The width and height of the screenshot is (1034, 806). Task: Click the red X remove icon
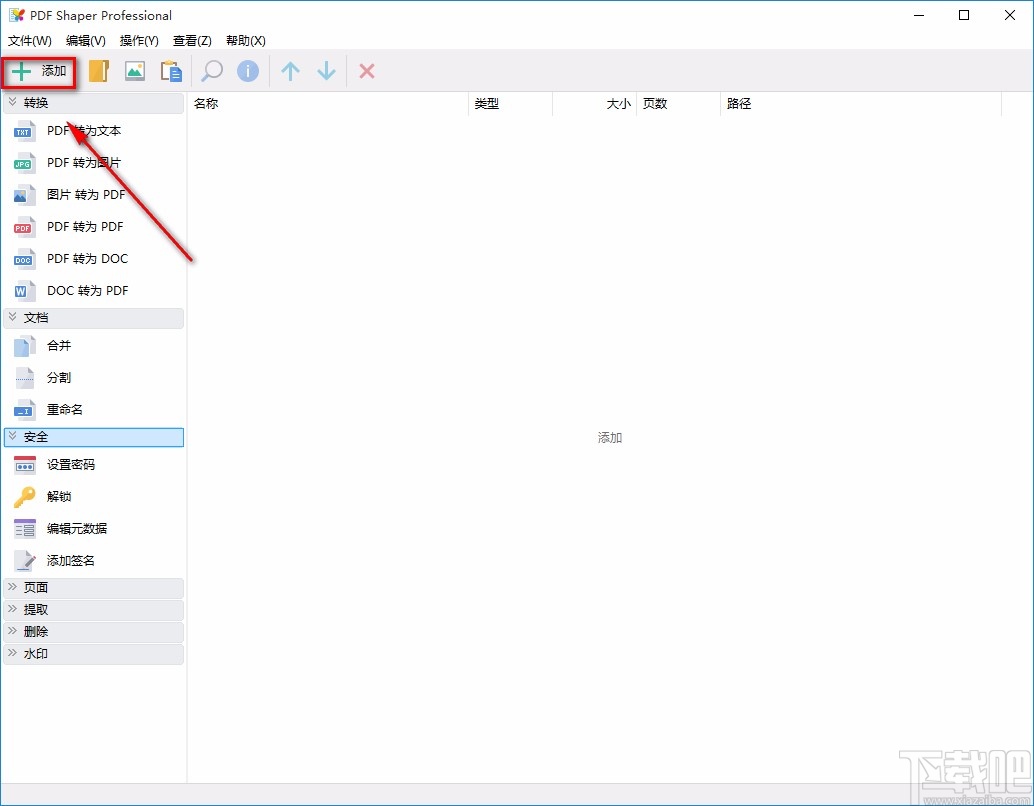(367, 71)
